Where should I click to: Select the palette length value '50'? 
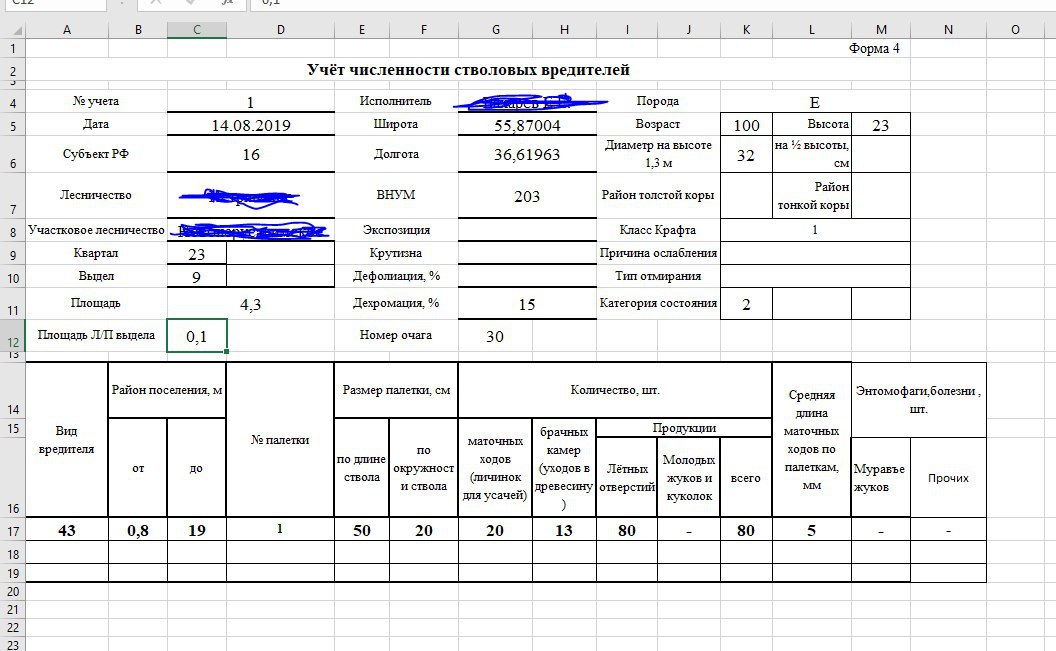click(362, 530)
